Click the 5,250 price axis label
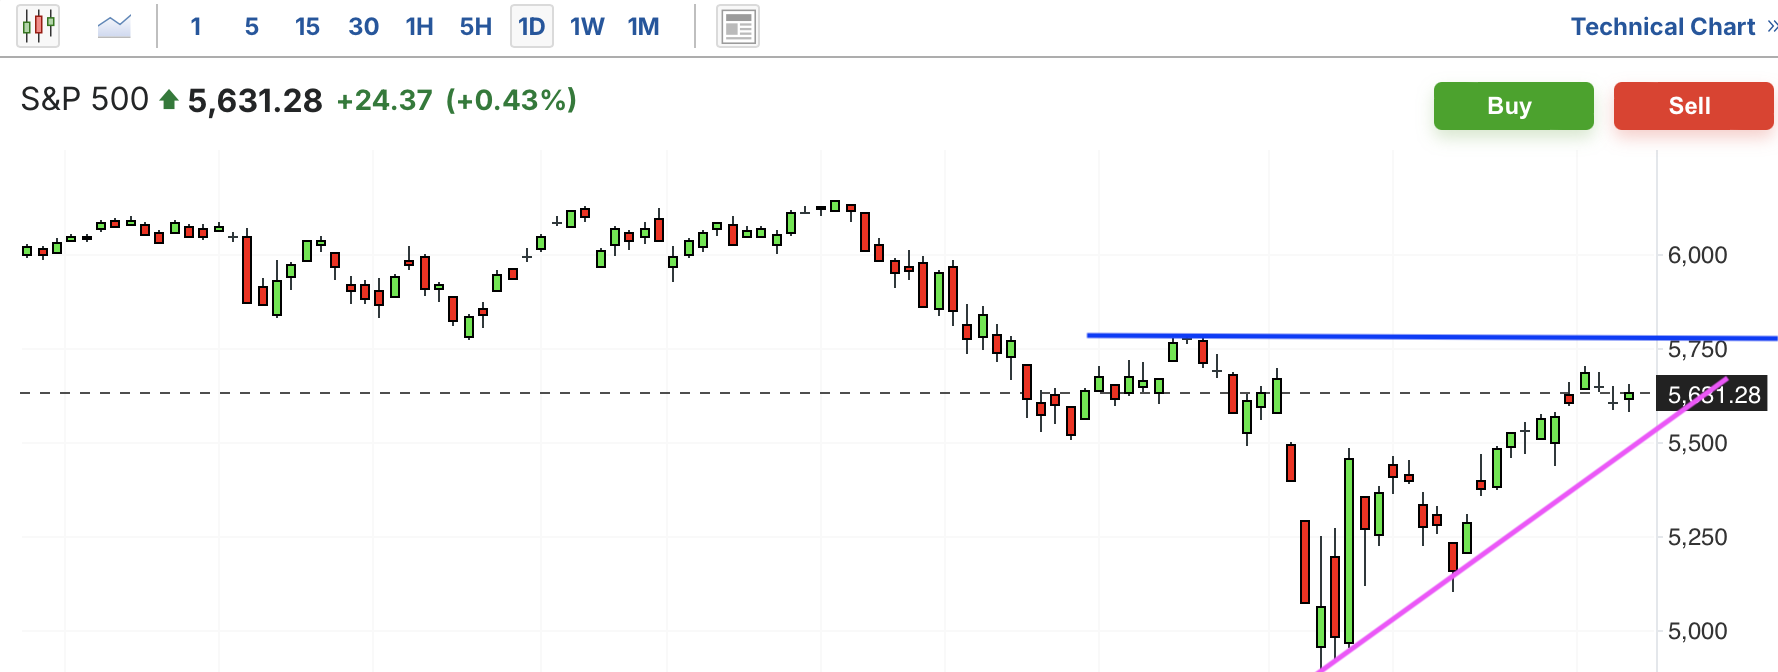1778x672 pixels. tap(1697, 537)
